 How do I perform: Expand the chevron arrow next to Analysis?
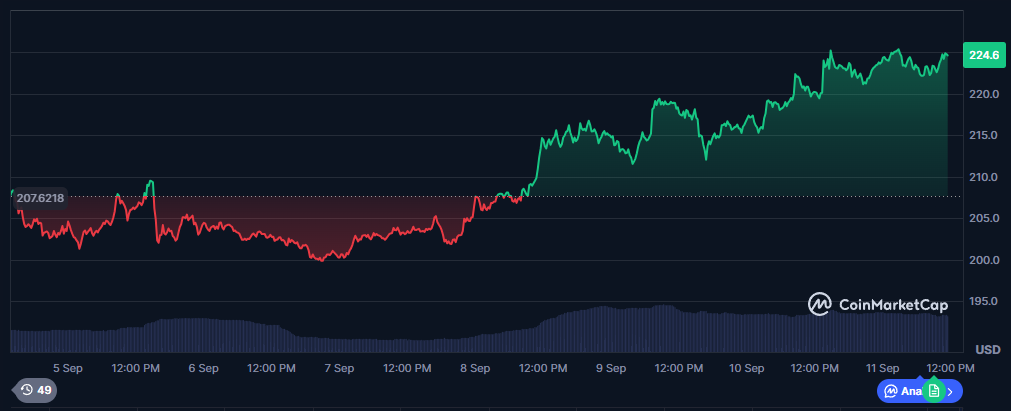(951, 391)
